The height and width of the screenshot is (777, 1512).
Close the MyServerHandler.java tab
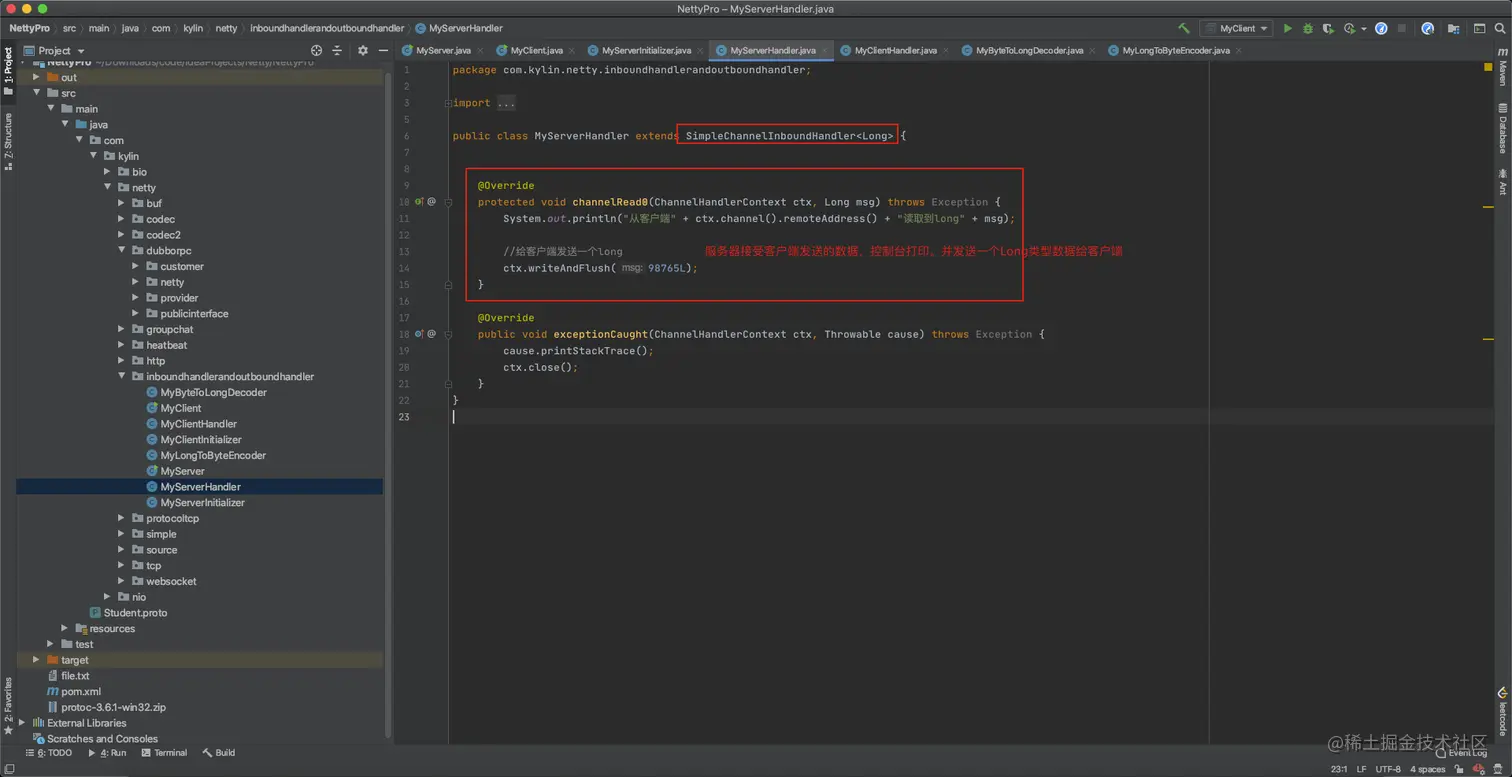(x=826, y=50)
